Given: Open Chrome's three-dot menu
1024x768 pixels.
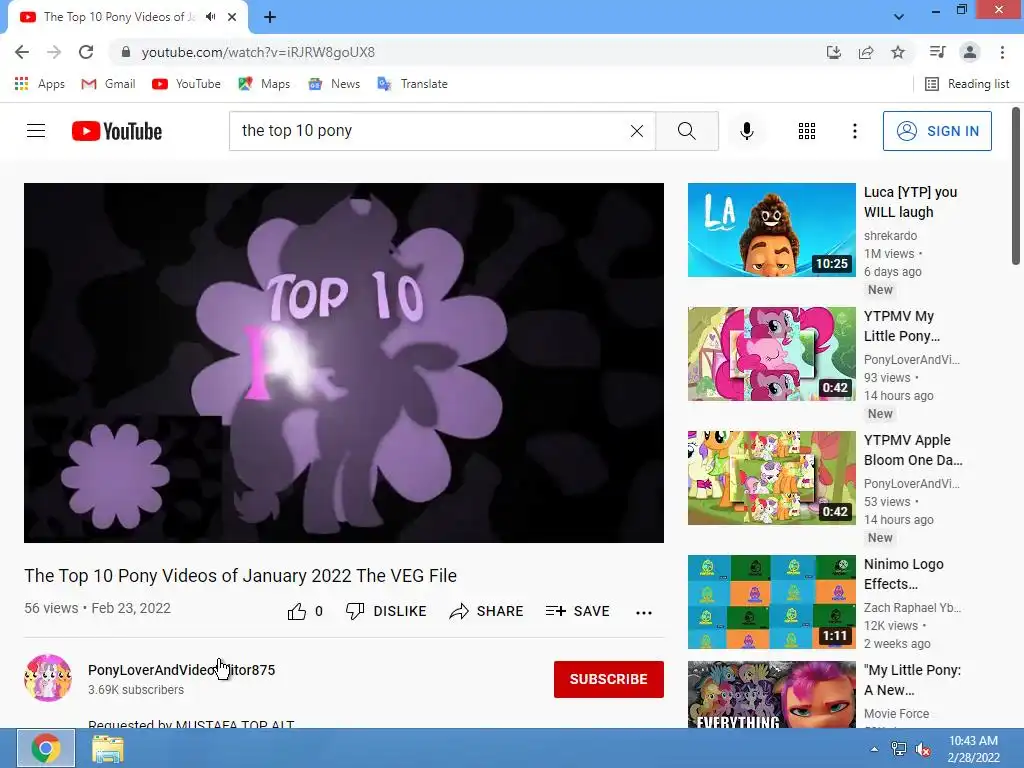Looking at the screenshot, I should pos(1002,52).
